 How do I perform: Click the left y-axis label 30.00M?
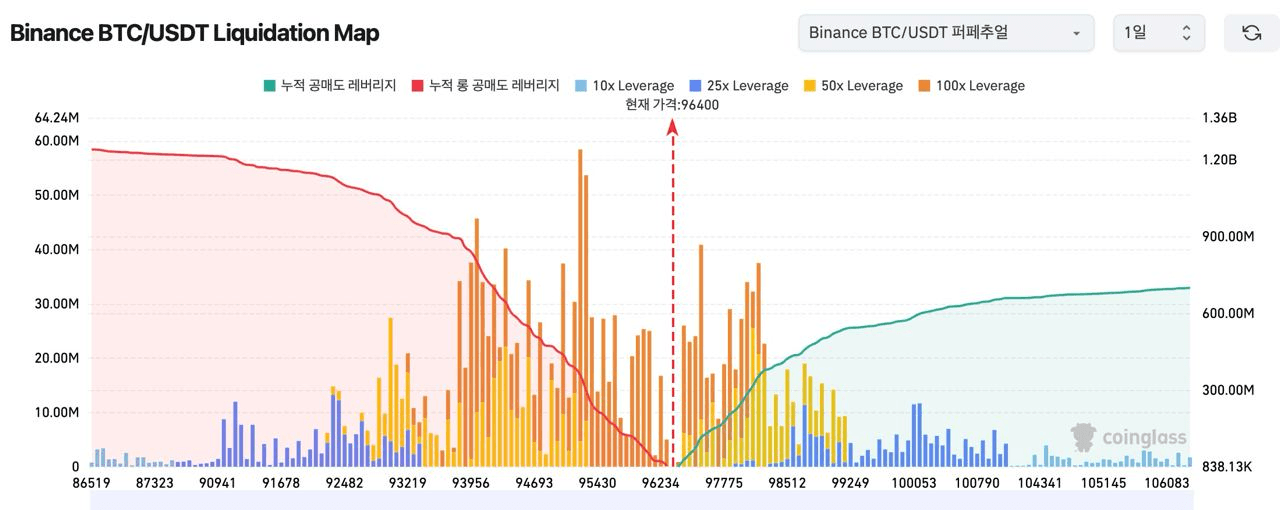[x=56, y=304]
